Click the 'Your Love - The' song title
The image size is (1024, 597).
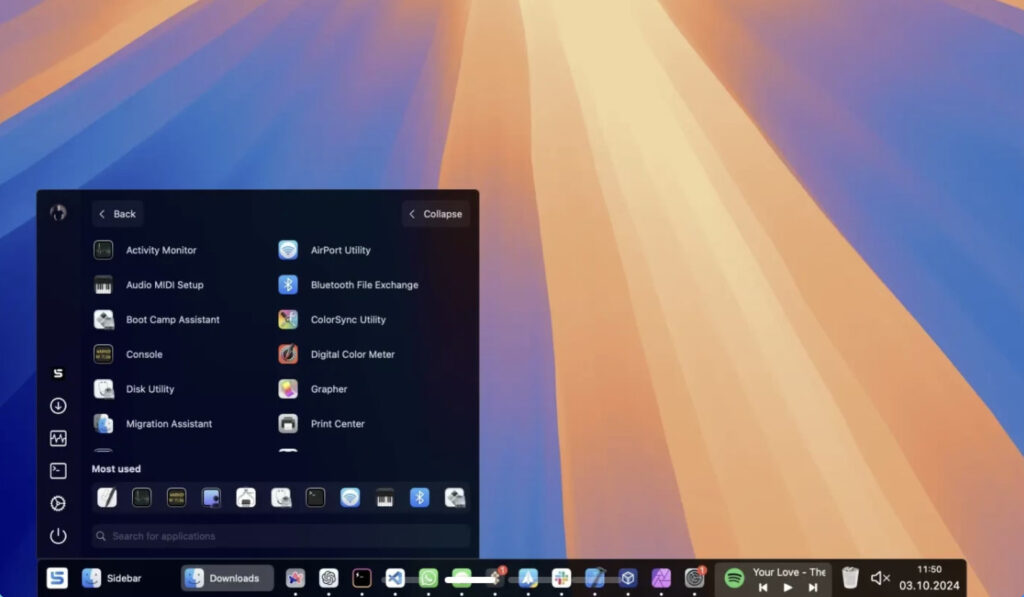tap(789, 572)
